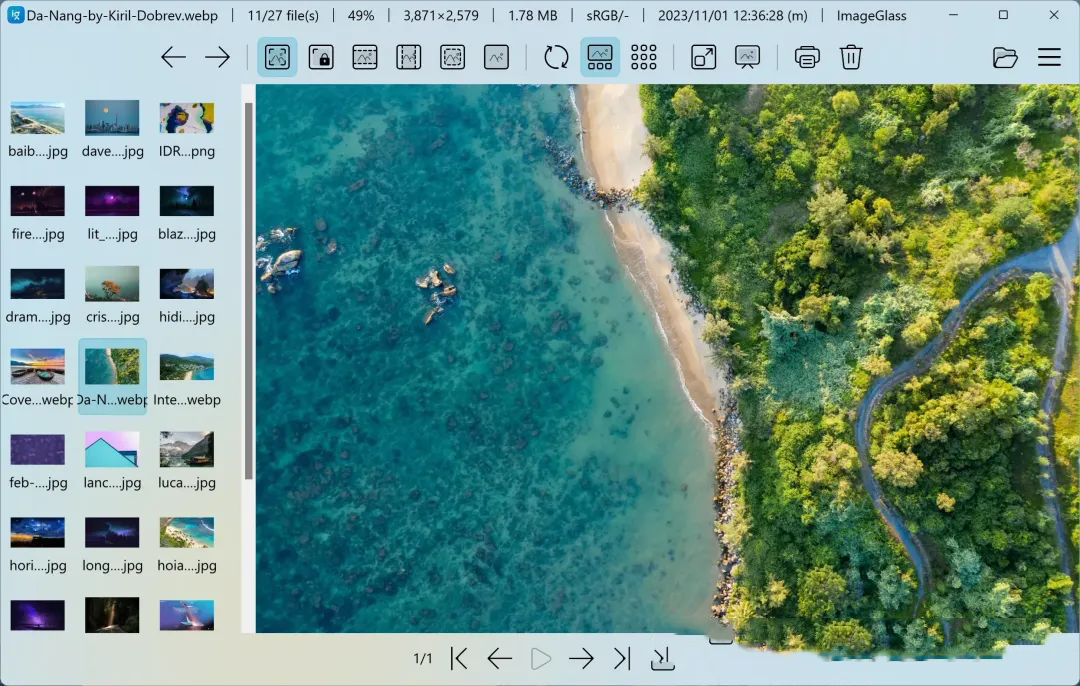Click the 1/1 frame counter

[x=423, y=659]
